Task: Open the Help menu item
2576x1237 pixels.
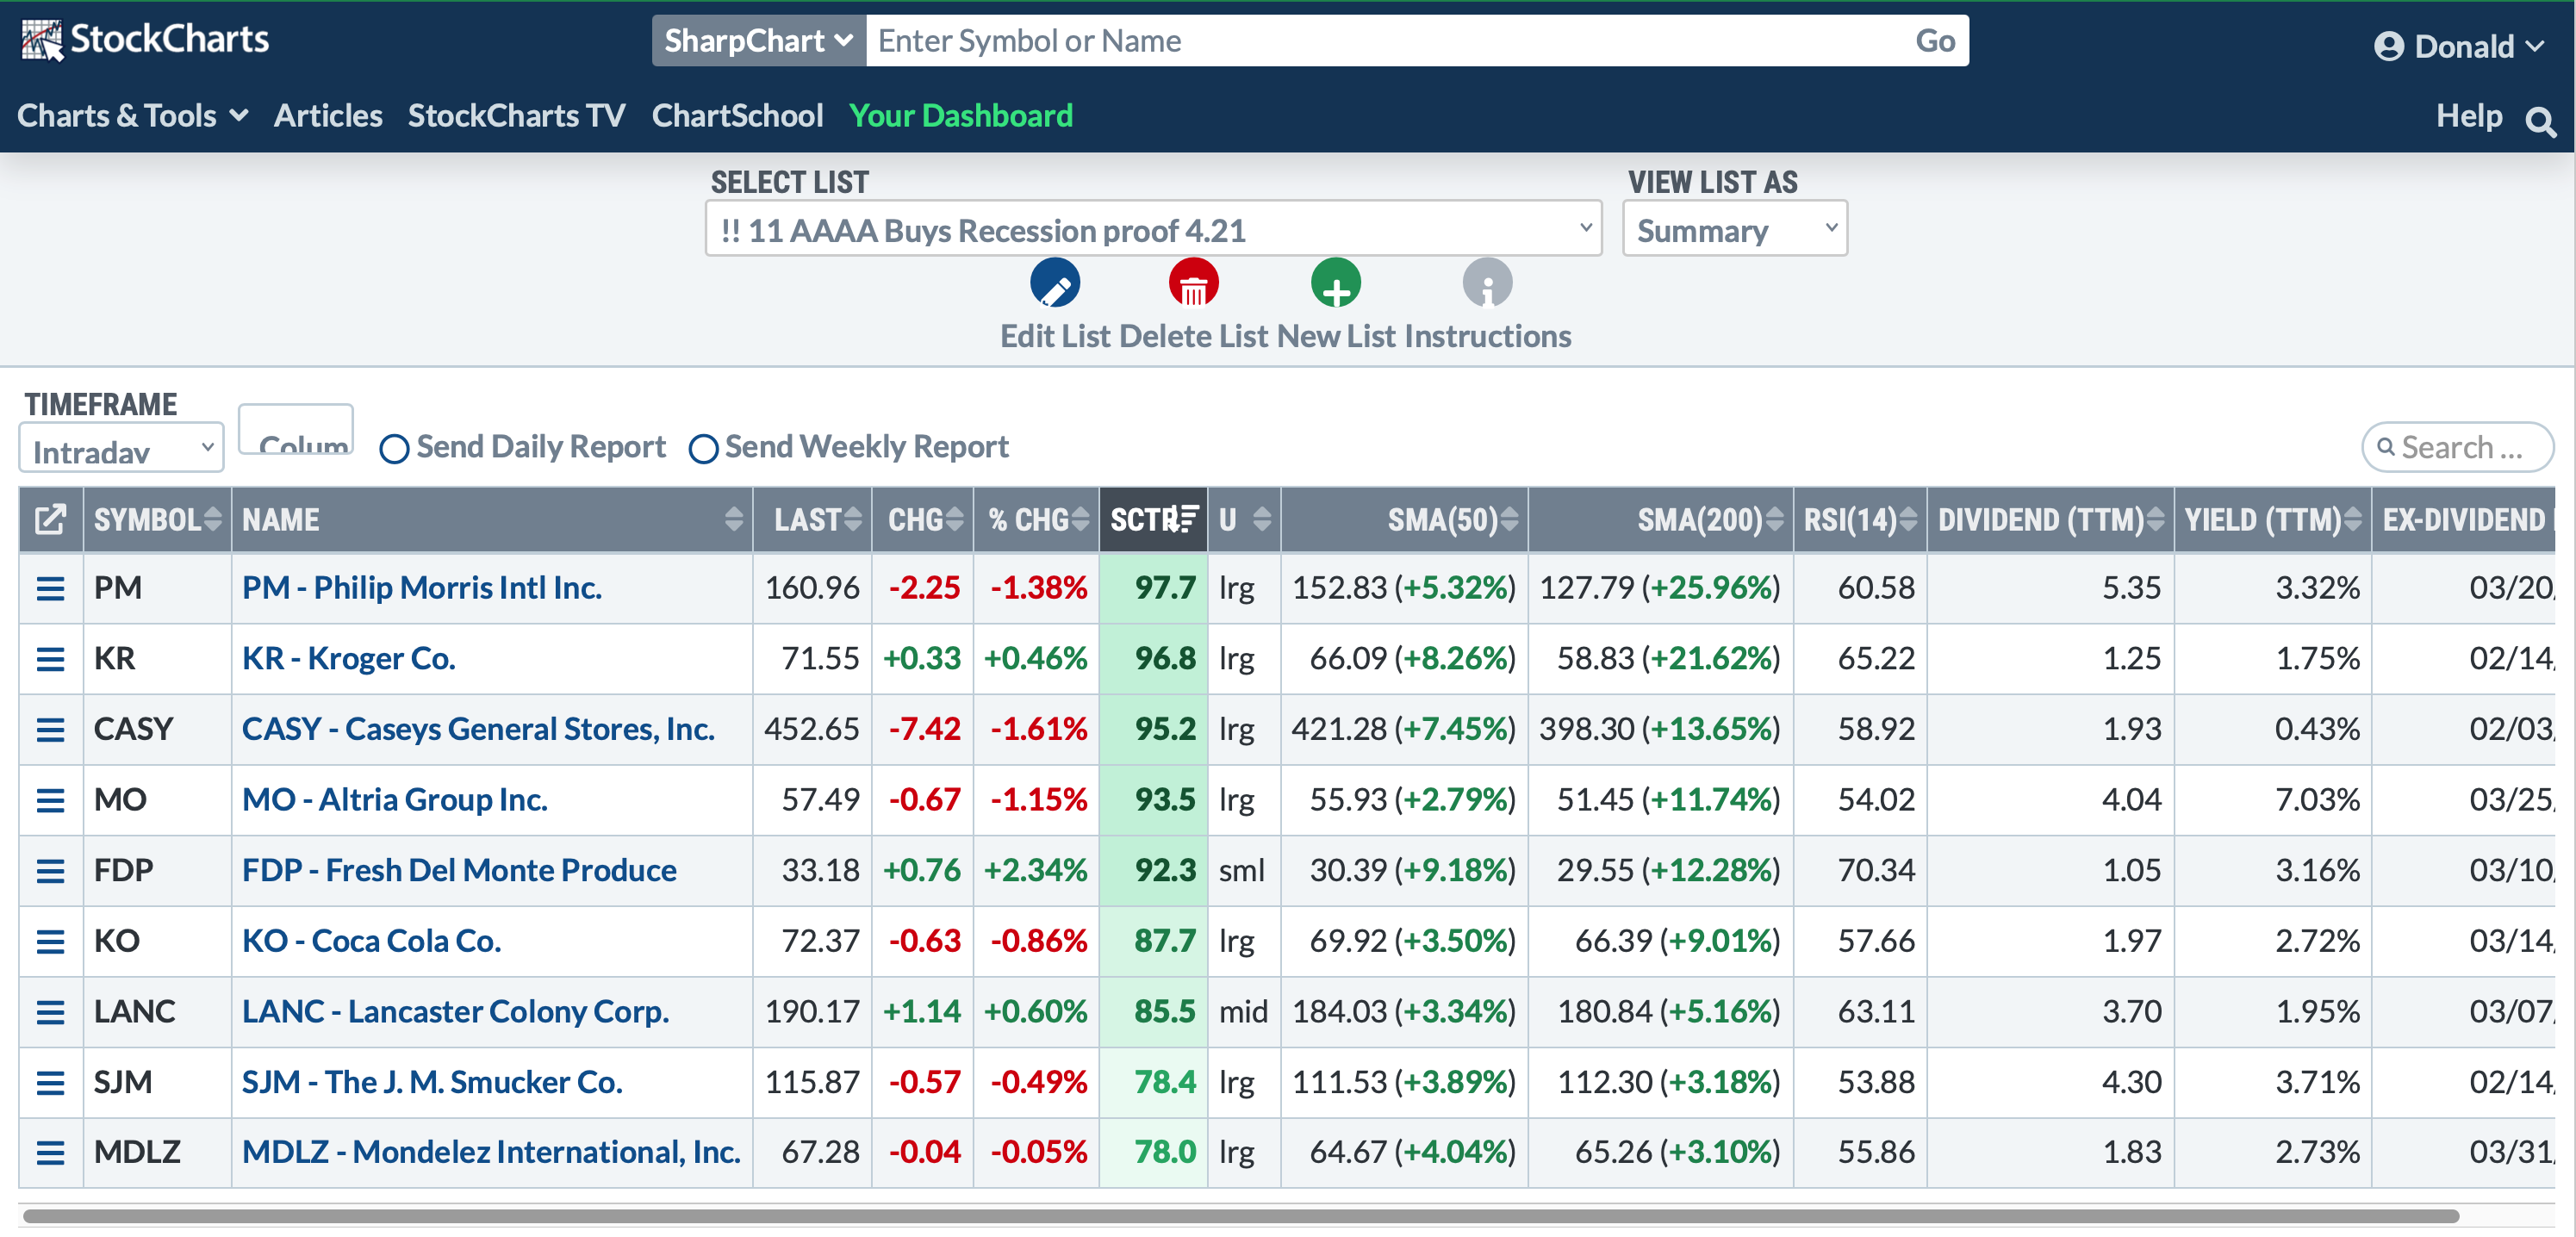Action: (2469, 116)
